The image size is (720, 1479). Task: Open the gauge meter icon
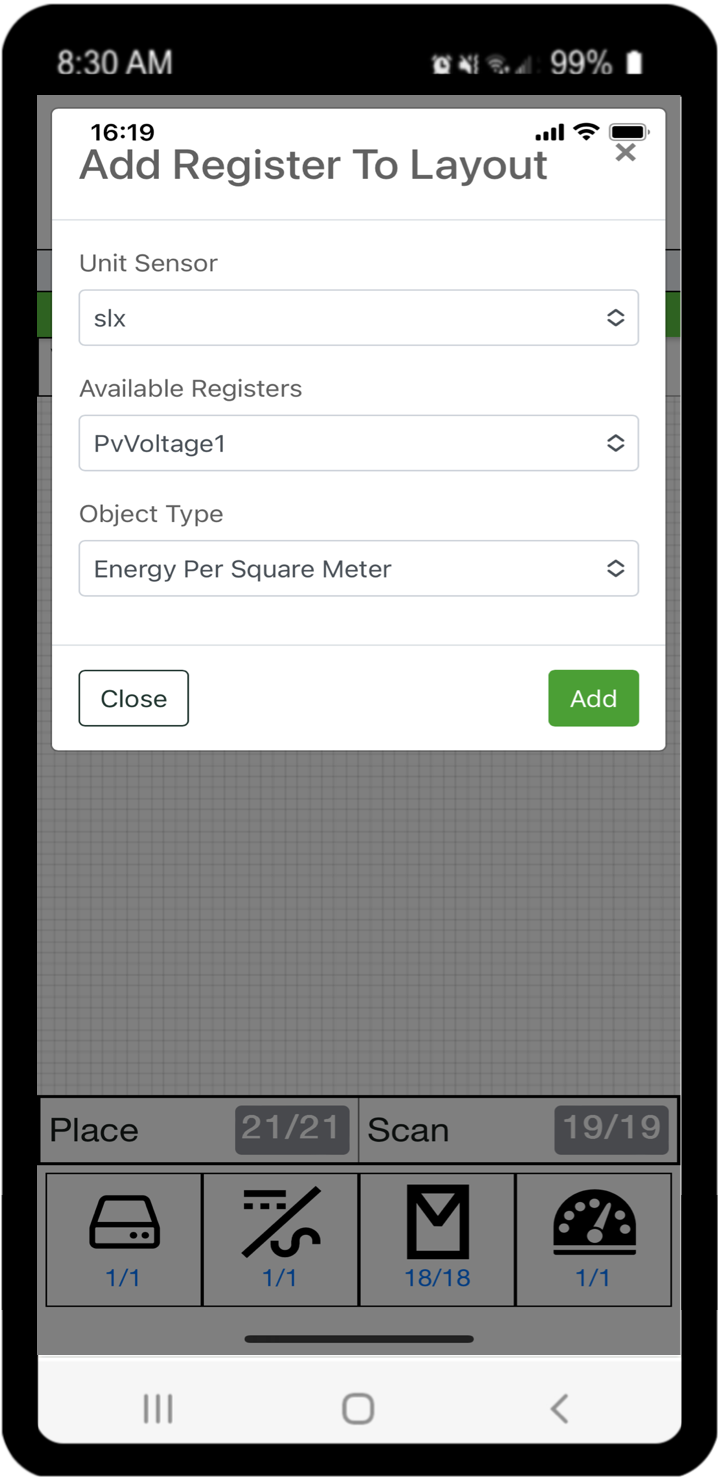[594, 1222]
